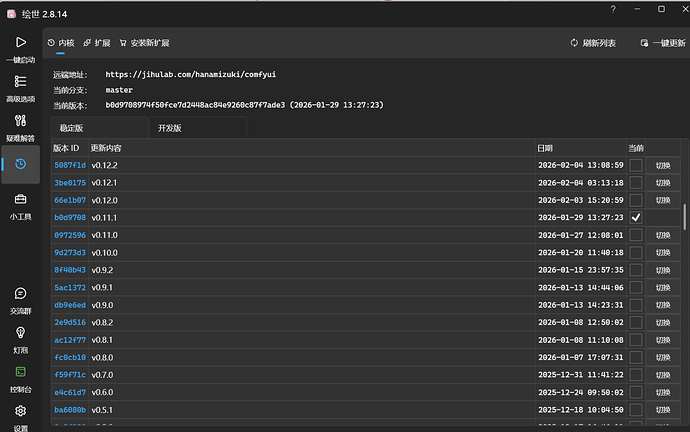This screenshot has width=690, height=432.
Task: Open commit link 8f40b43
Action: tap(70, 270)
